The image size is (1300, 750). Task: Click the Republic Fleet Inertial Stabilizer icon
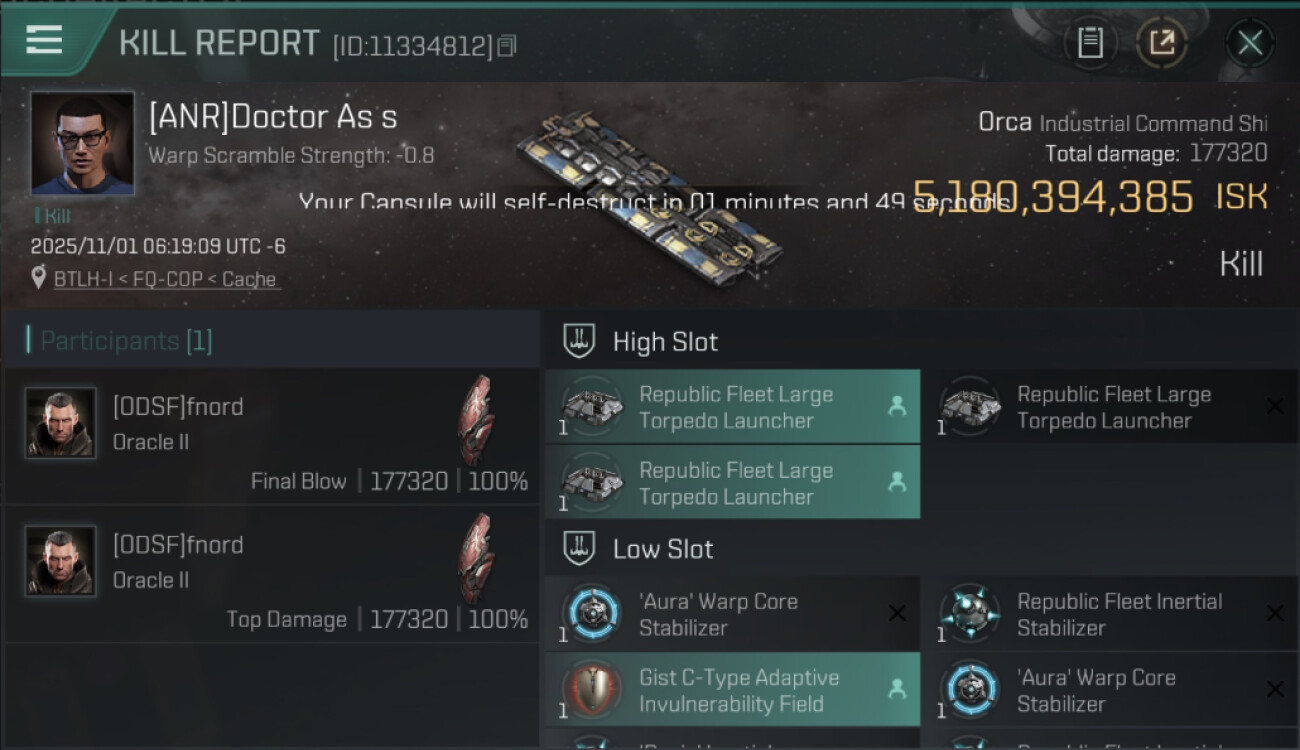pyautogui.click(x=969, y=614)
